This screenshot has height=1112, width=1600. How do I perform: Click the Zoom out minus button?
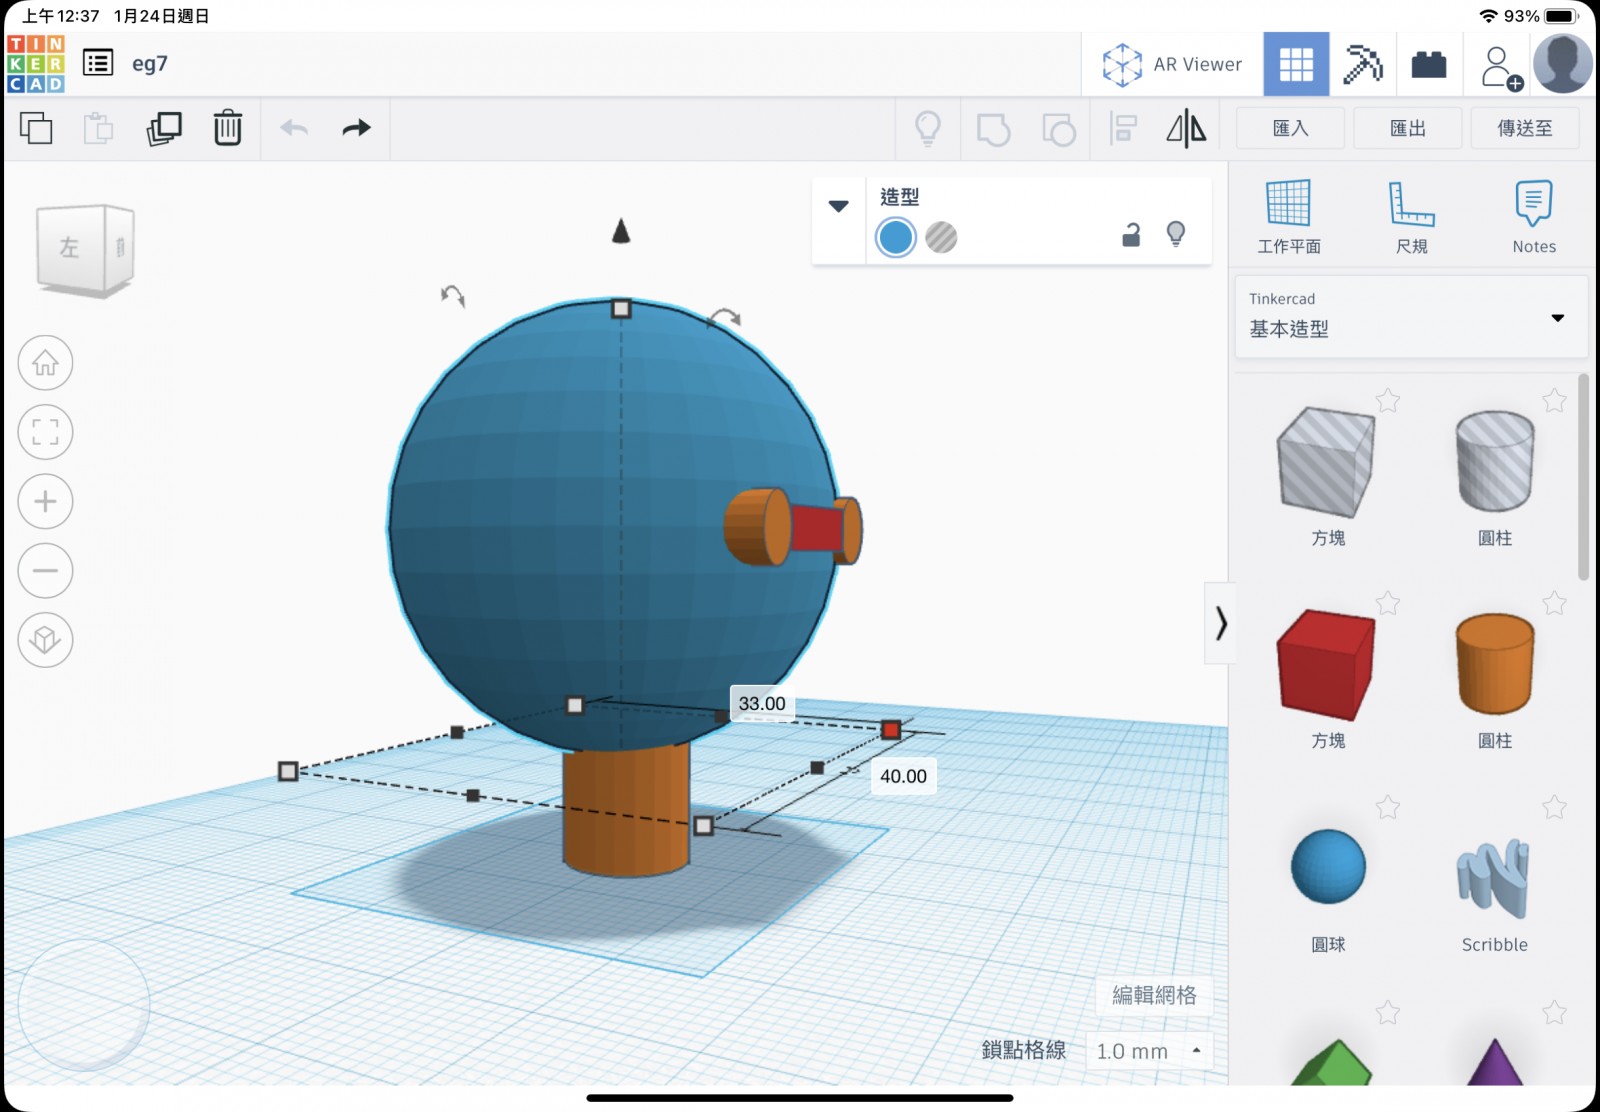point(45,571)
